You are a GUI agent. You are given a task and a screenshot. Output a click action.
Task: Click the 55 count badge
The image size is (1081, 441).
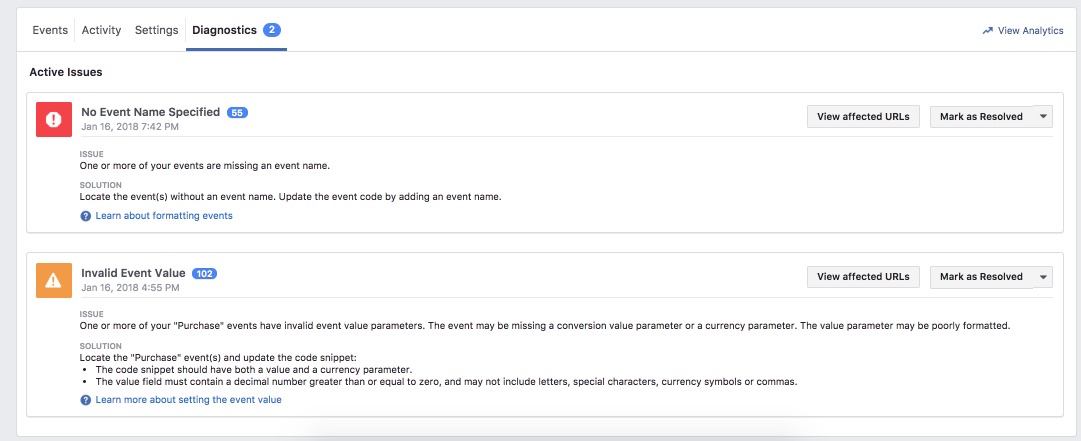[x=237, y=112]
